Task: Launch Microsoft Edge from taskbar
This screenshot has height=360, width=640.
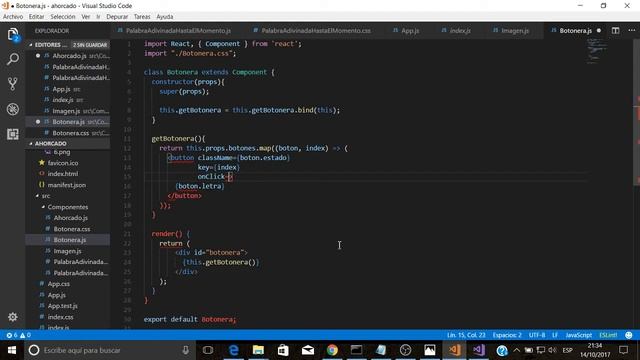Action: [x=233, y=350]
